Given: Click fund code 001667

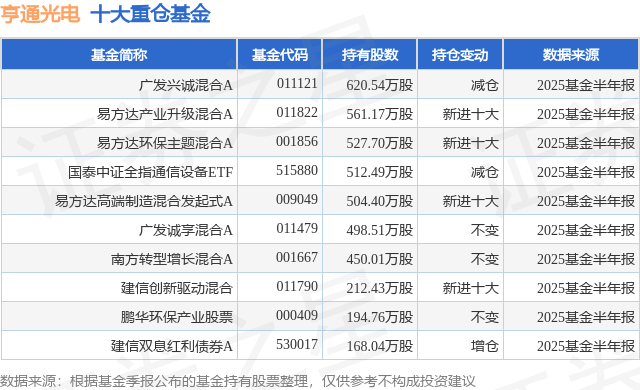Looking at the screenshot, I should [x=297, y=257].
